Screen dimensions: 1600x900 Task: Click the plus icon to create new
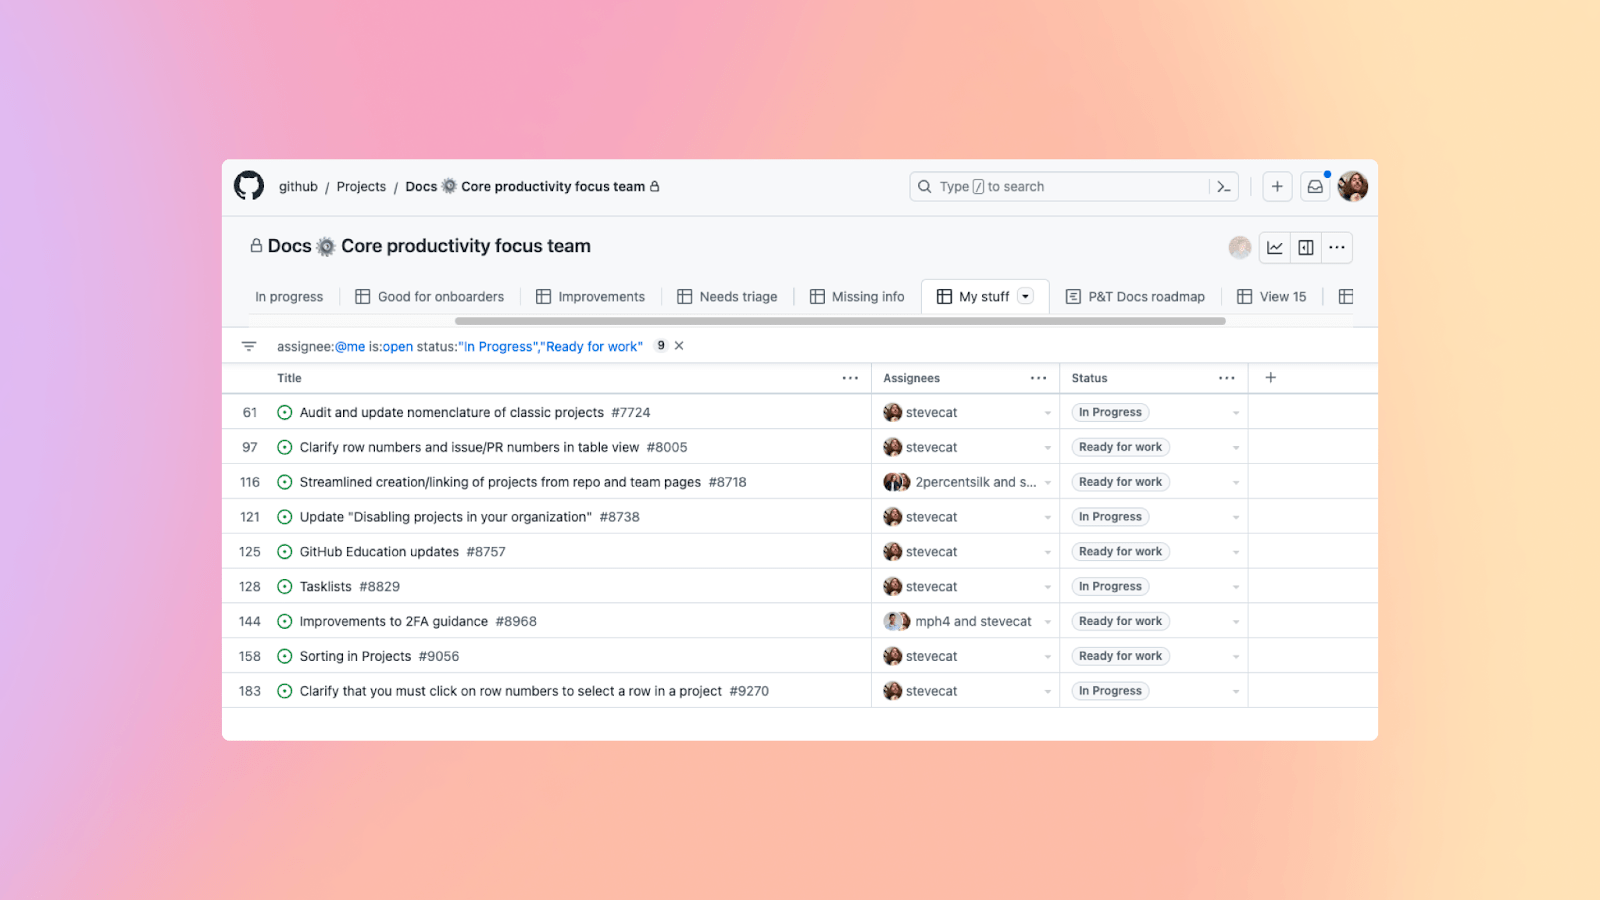[x=1277, y=186]
